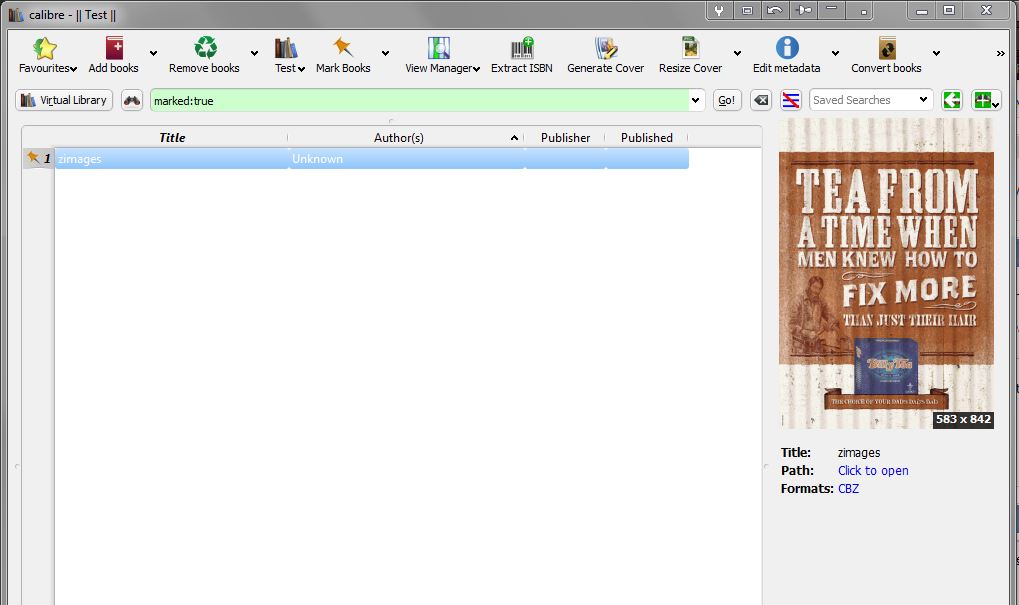Viewport: 1019px width, 605px height.
Task: Click the Remove books recycle icon
Action: 205,48
